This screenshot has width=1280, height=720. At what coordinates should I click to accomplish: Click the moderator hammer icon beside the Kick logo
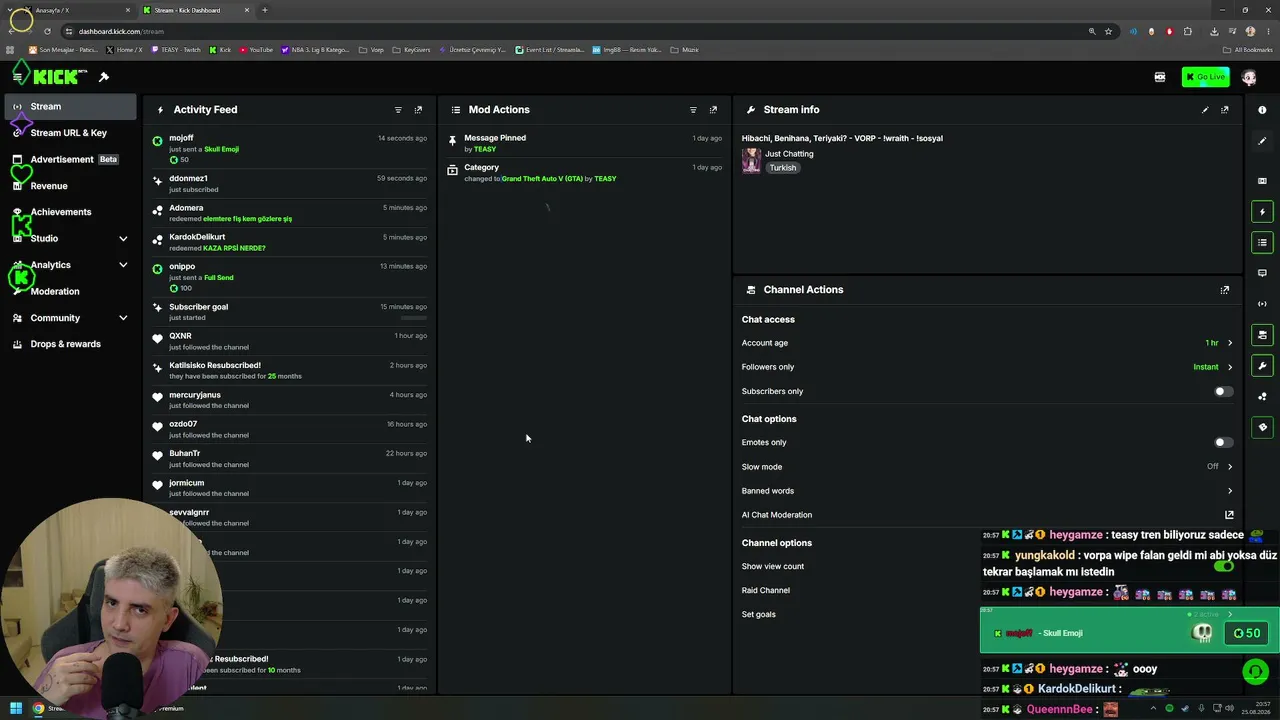pos(103,77)
